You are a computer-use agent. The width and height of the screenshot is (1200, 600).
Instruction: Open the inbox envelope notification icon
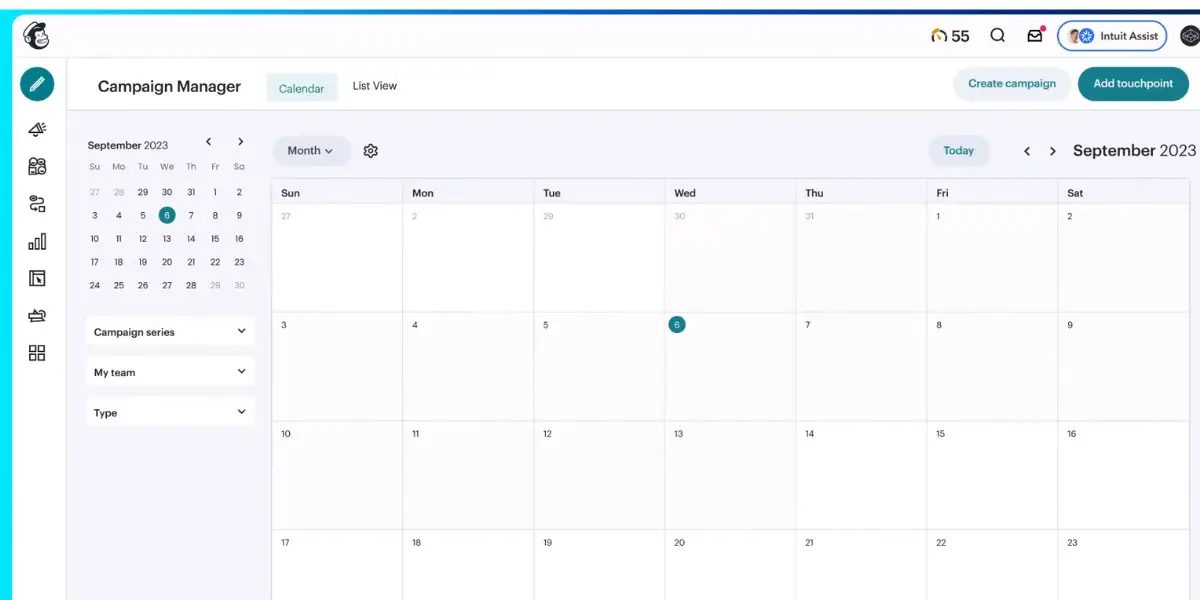1035,35
